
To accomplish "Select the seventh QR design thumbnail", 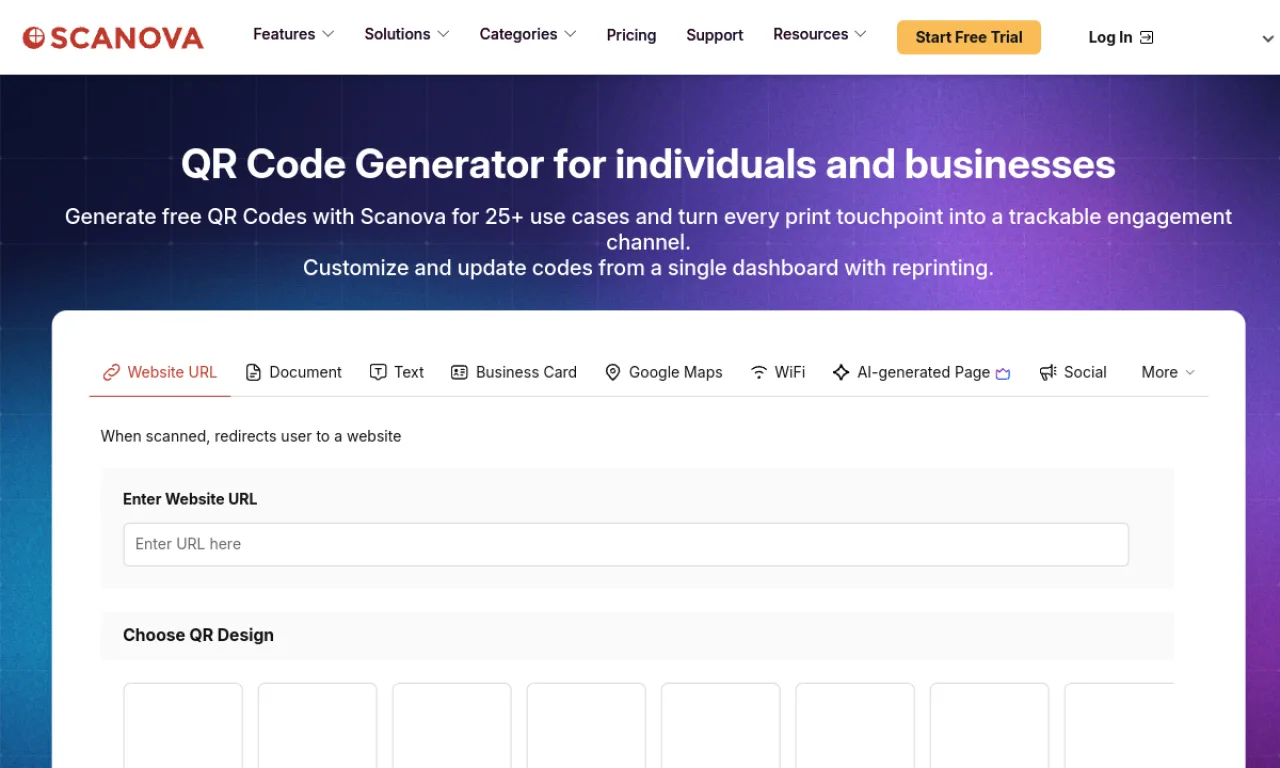I will [989, 725].
